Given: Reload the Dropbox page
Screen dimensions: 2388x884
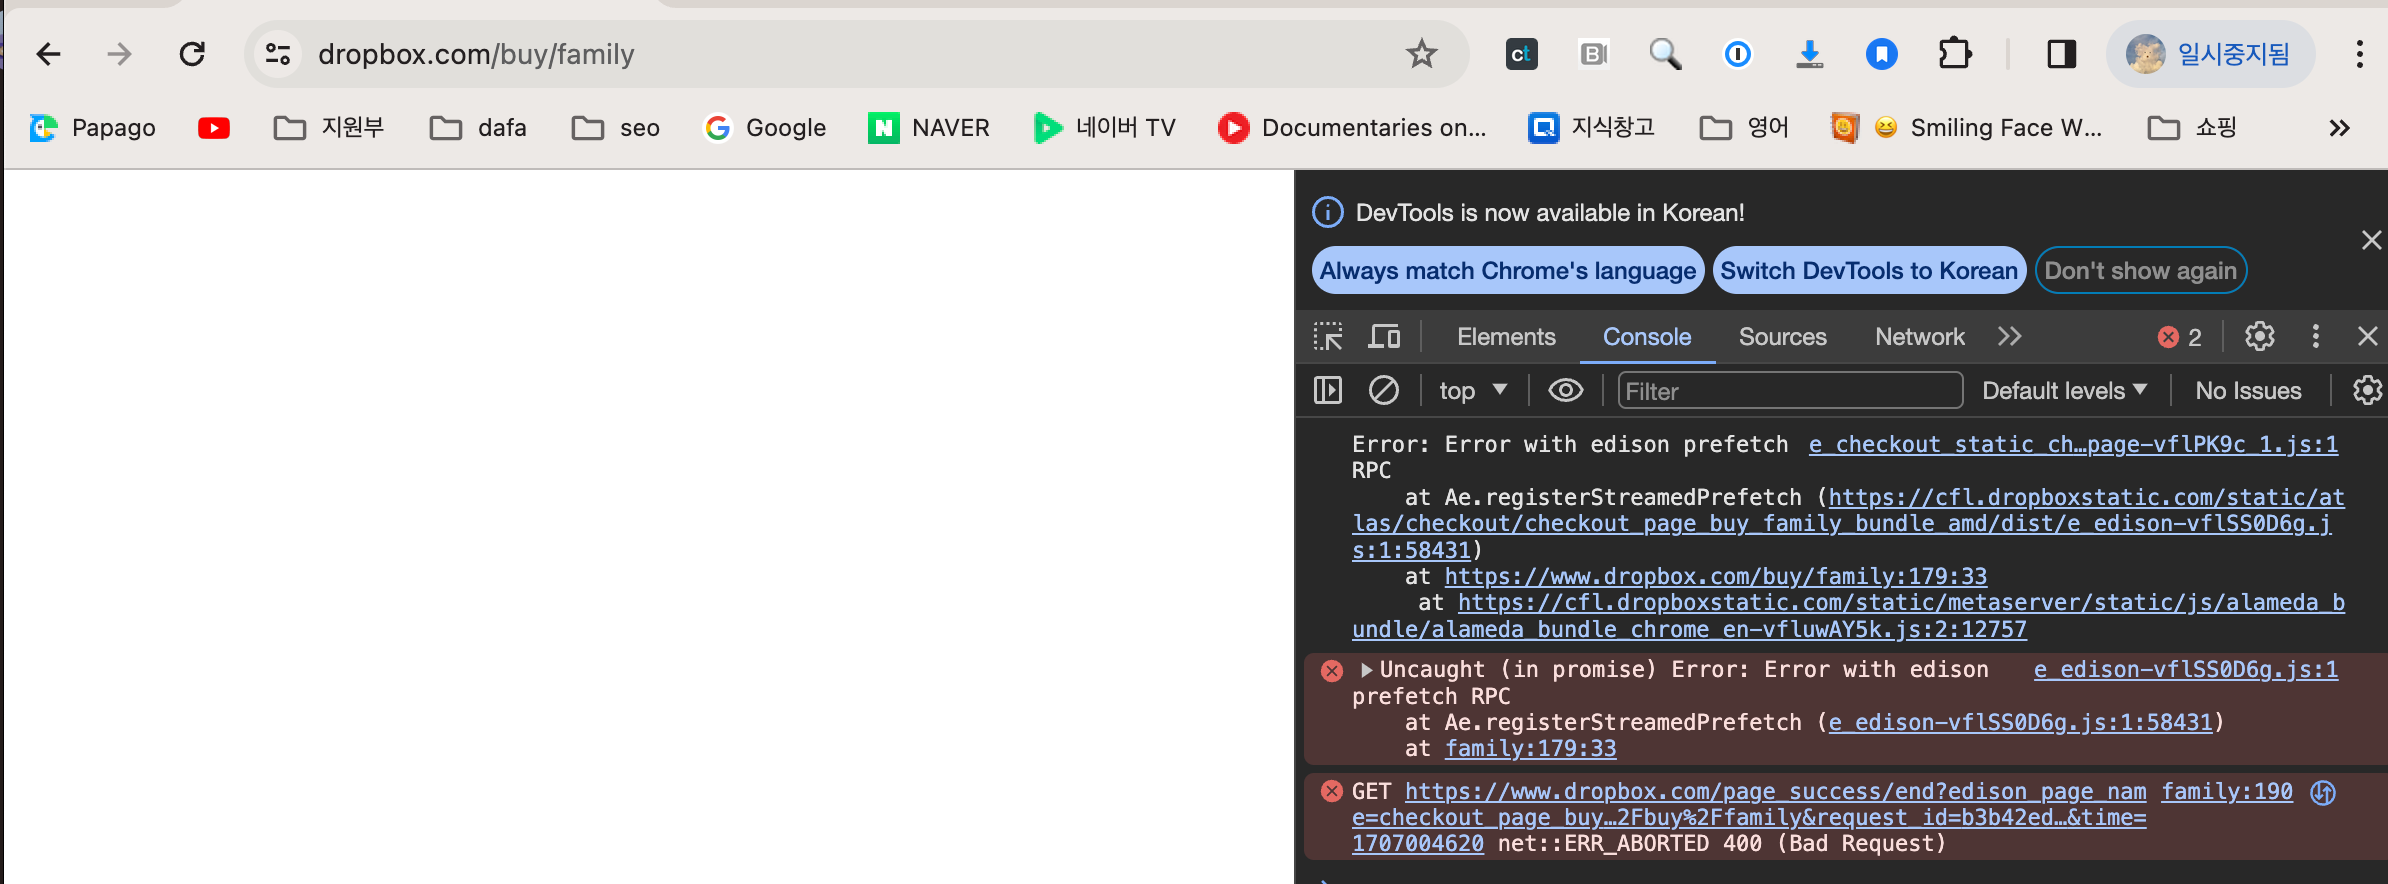Looking at the screenshot, I should click(192, 54).
